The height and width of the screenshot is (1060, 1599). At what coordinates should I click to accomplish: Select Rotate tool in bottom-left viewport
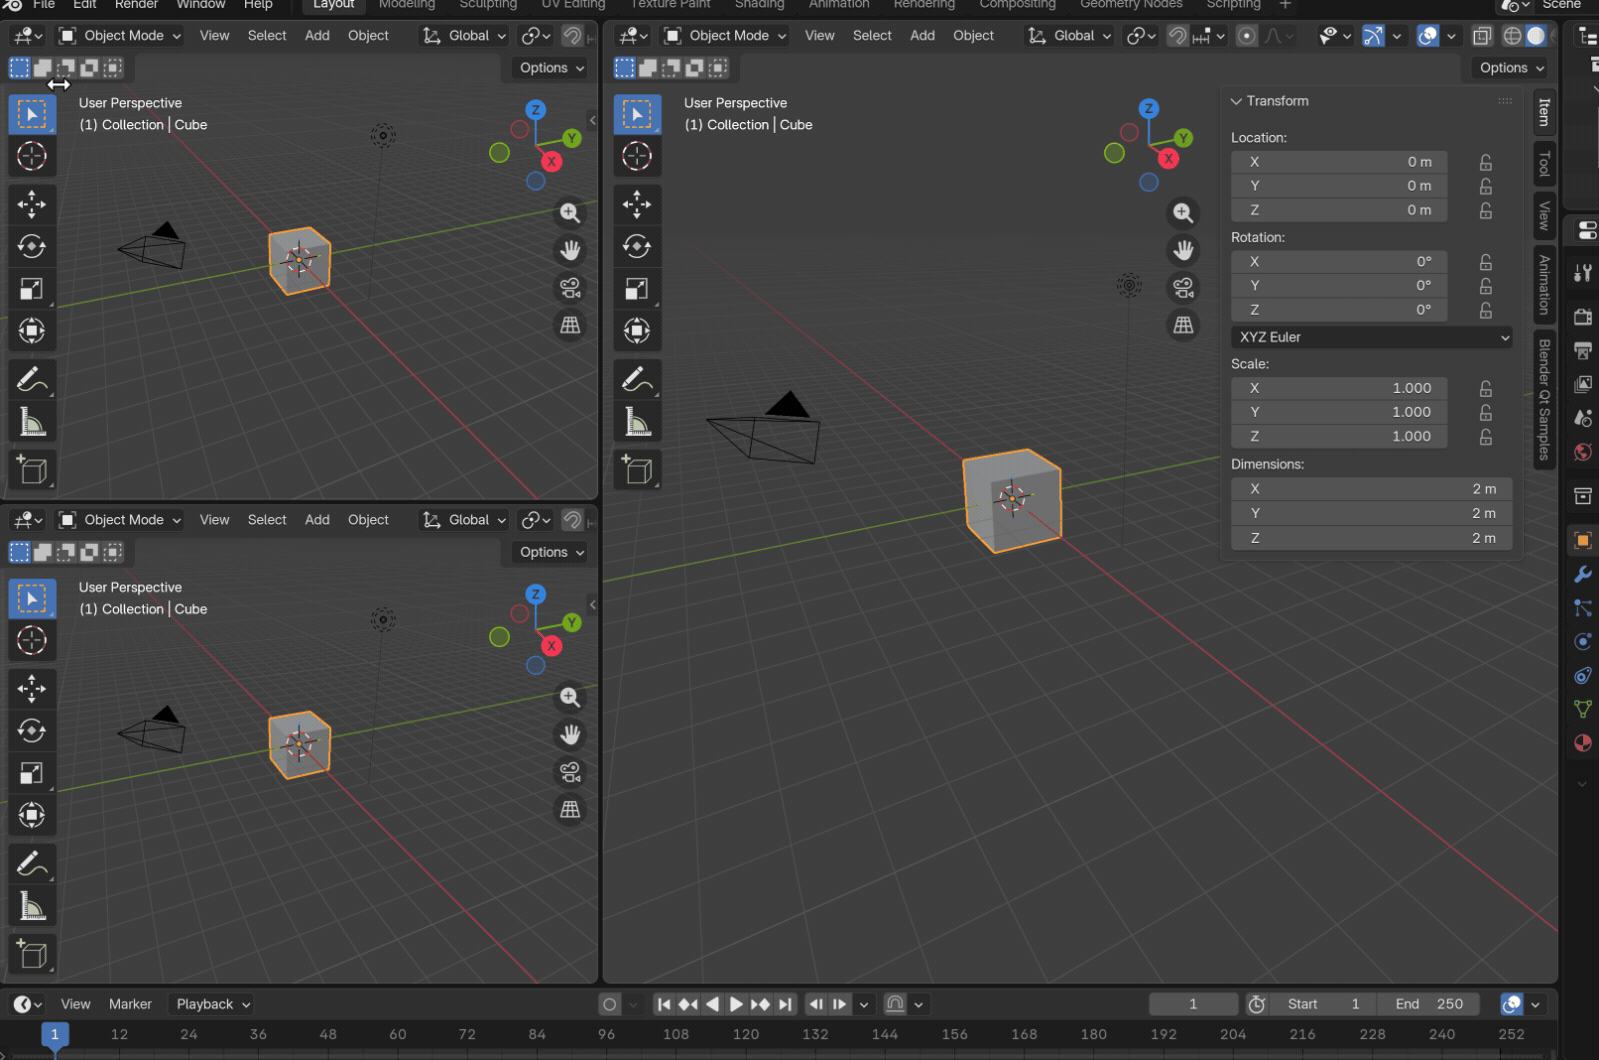click(32, 731)
